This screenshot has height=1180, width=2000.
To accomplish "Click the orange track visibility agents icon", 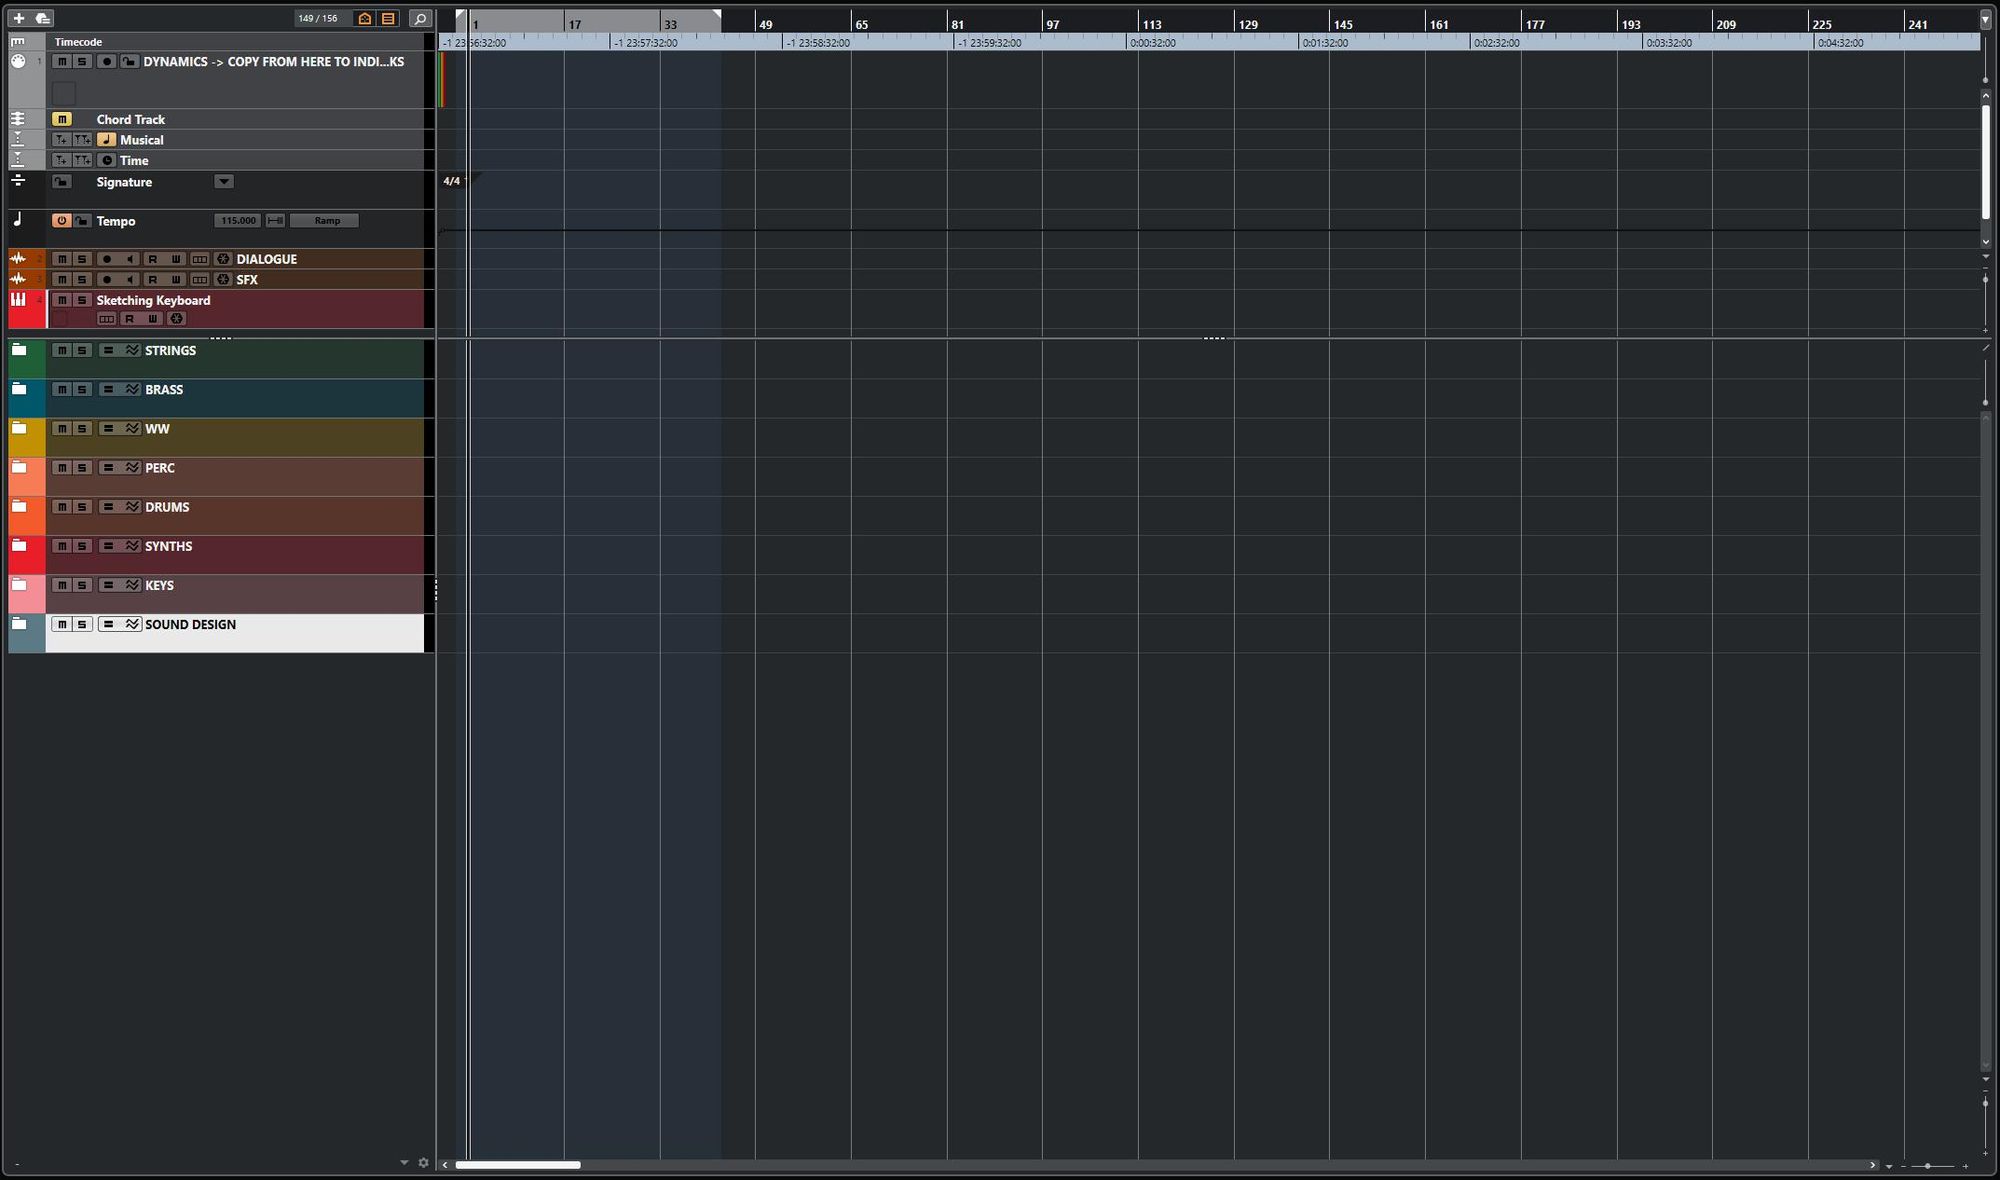I will tap(365, 18).
